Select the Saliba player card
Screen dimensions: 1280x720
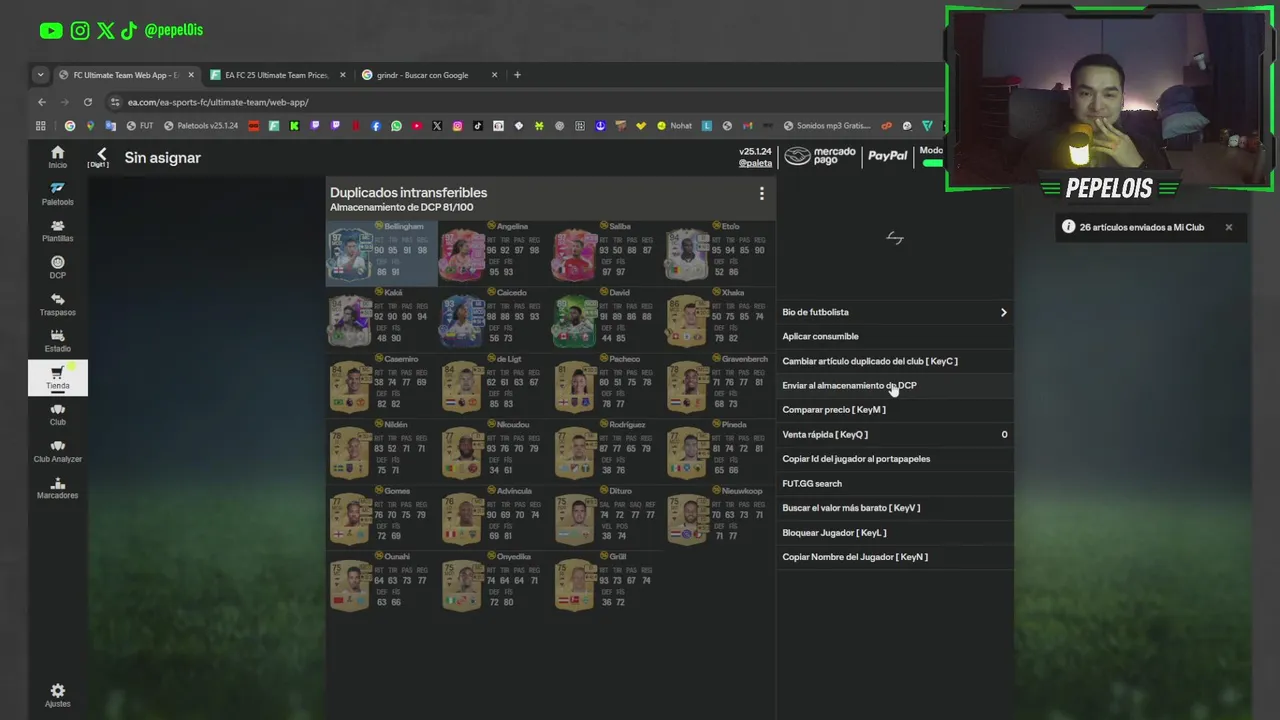(606, 253)
